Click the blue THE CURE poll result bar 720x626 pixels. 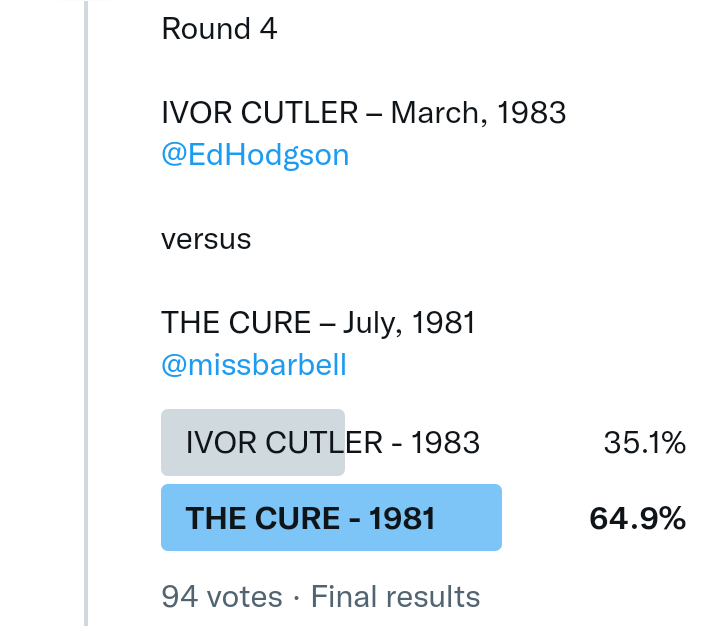330,518
